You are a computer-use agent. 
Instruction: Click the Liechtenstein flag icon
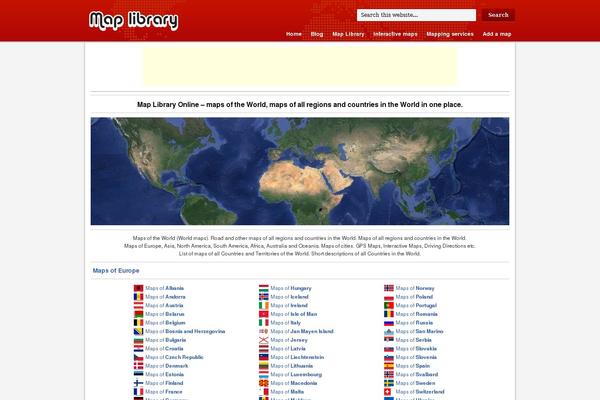[x=264, y=357]
